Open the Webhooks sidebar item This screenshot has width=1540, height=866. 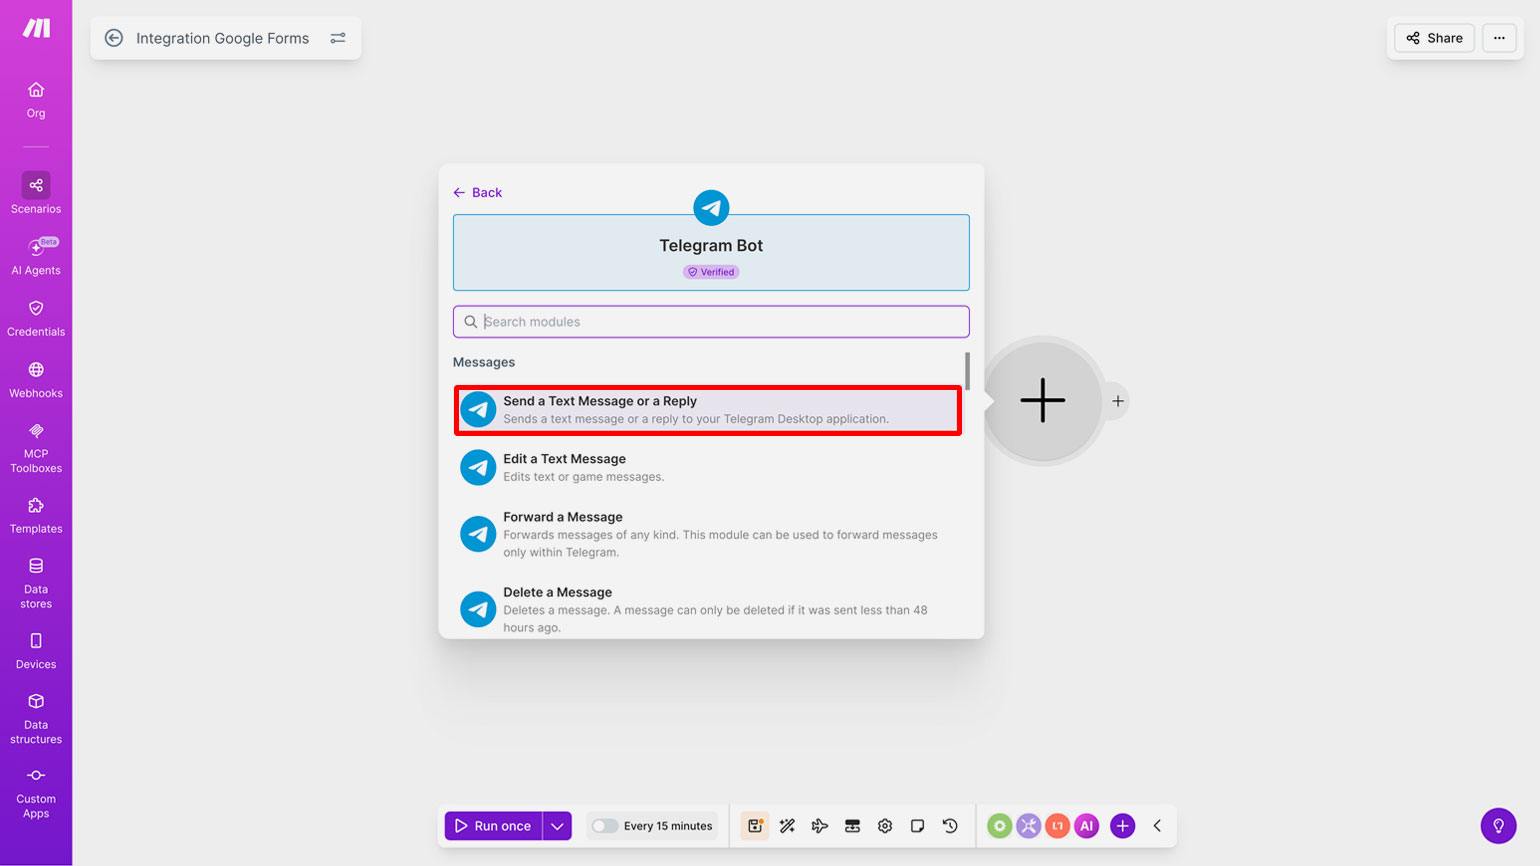pyautogui.click(x=36, y=380)
